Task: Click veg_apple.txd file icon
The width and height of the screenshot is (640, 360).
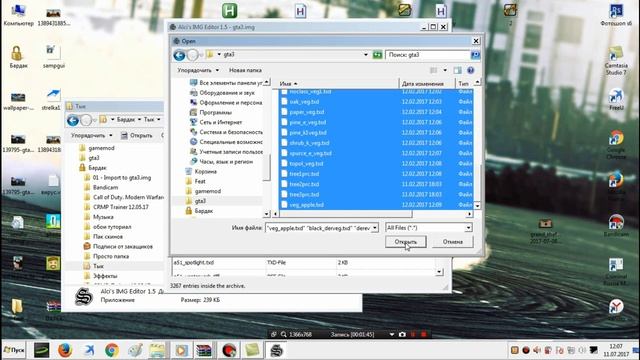Action: click(284, 204)
